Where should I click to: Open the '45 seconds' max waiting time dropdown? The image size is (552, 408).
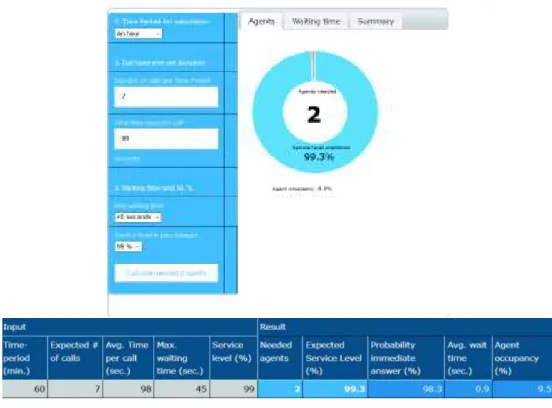coord(138,217)
